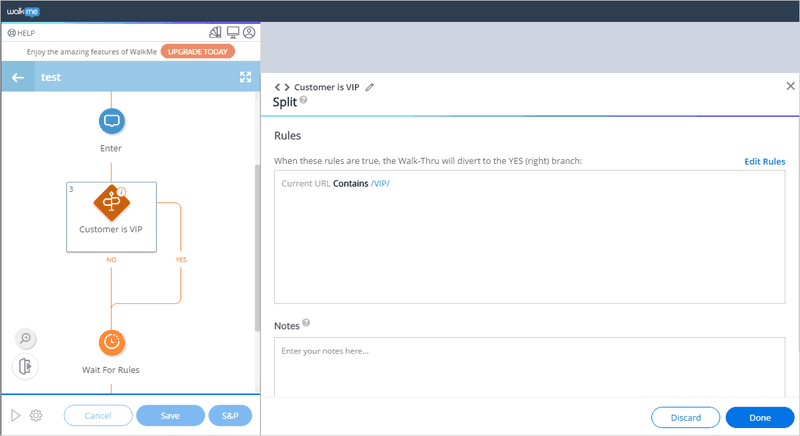Expand the flow editor to fullscreen
Screen dimensions: 800x436
pos(245,77)
